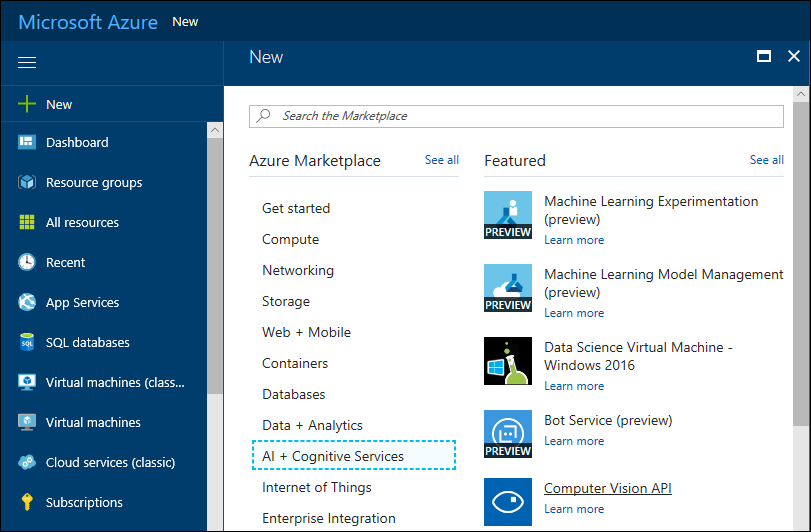Click the New blade scrollbar thumb
The image size is (811, 532).
[801, 264]
